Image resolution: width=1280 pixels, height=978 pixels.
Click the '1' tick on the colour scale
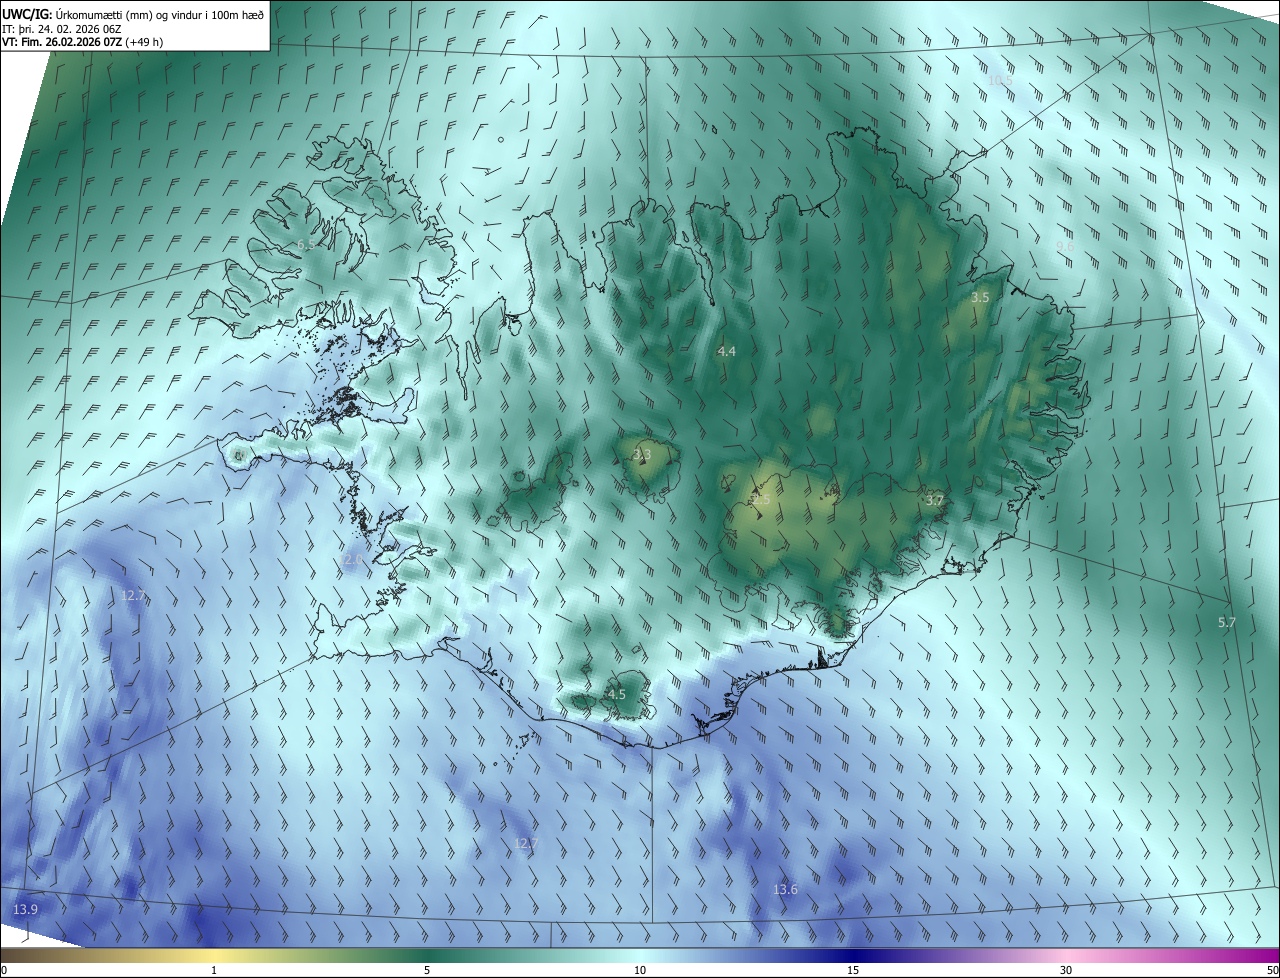[x=214, y=971]
